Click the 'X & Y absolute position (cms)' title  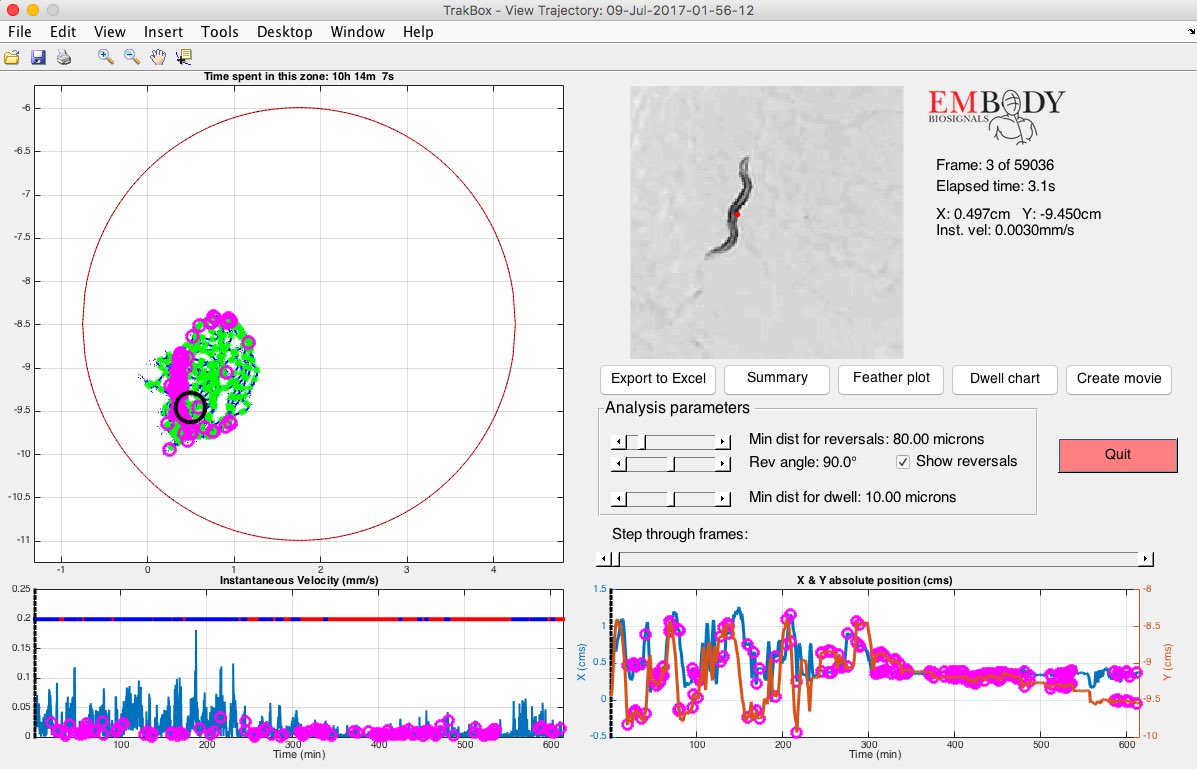point(874,580)
